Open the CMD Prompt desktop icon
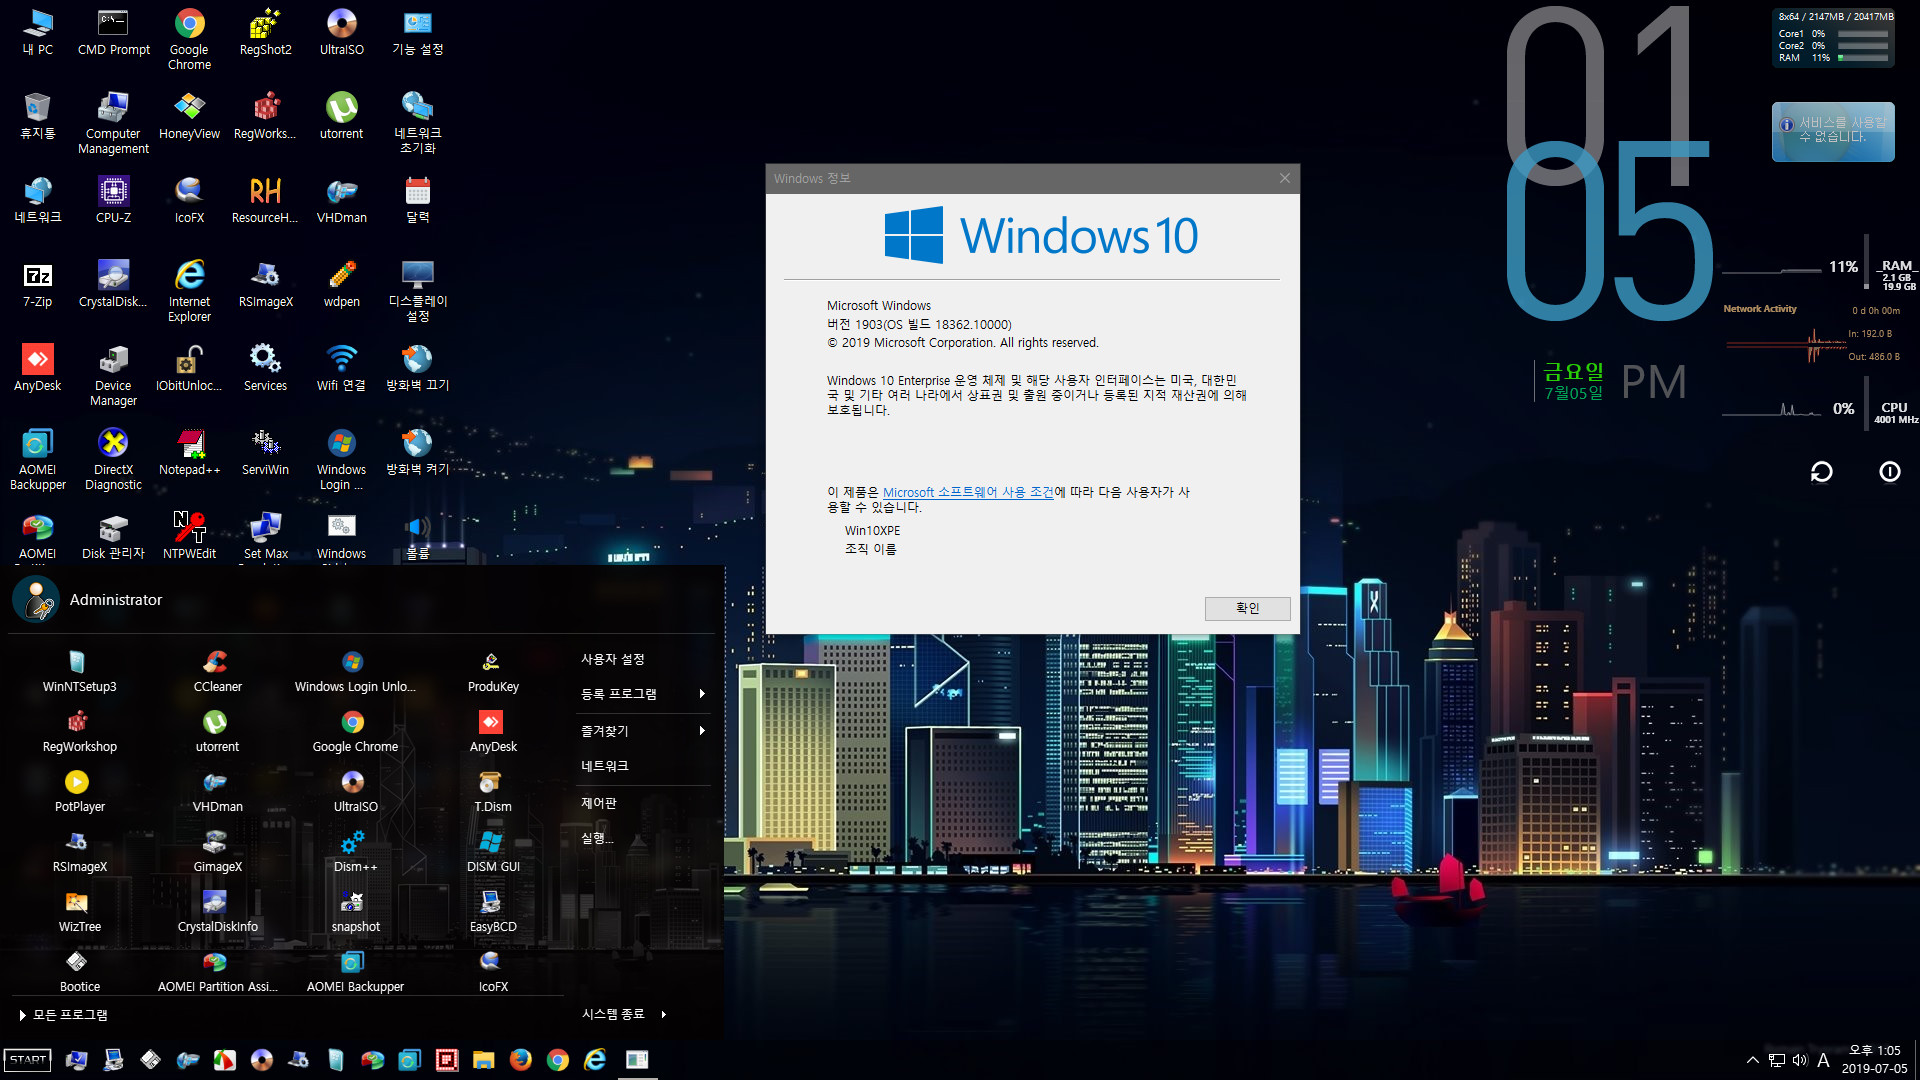 click(113, 33)
